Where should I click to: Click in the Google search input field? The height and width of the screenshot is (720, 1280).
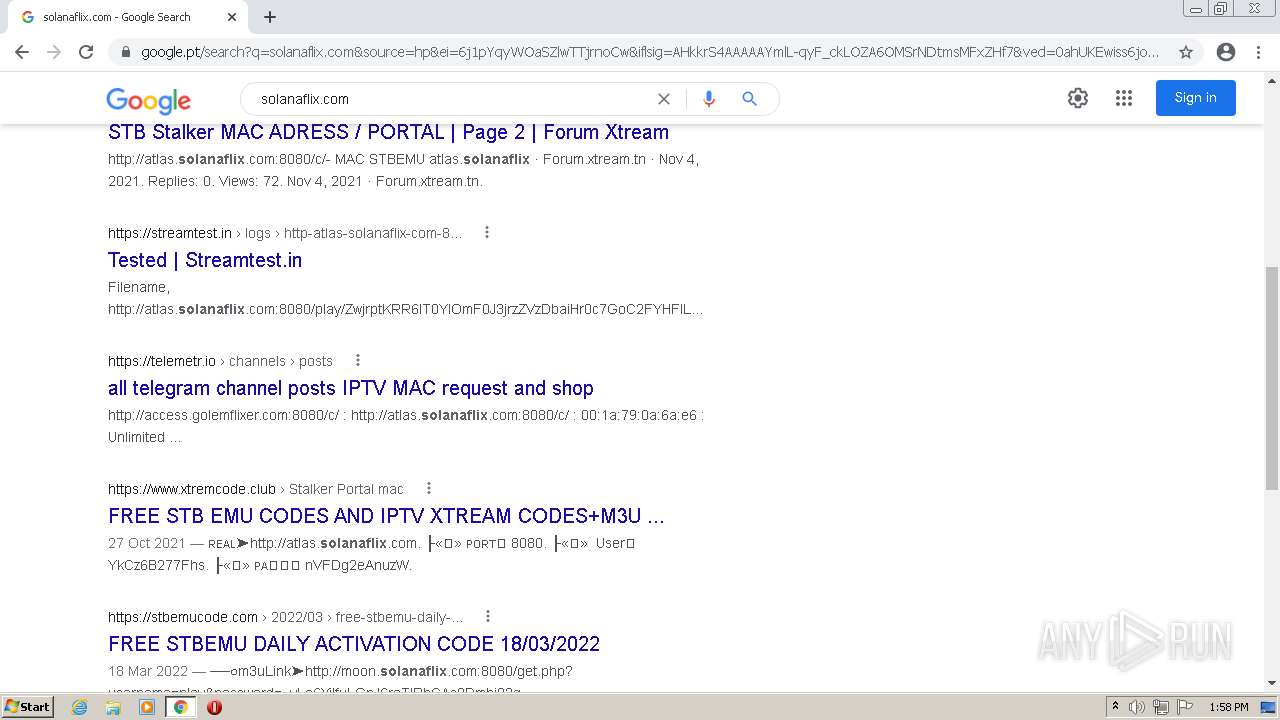click(x=450, y=99)
